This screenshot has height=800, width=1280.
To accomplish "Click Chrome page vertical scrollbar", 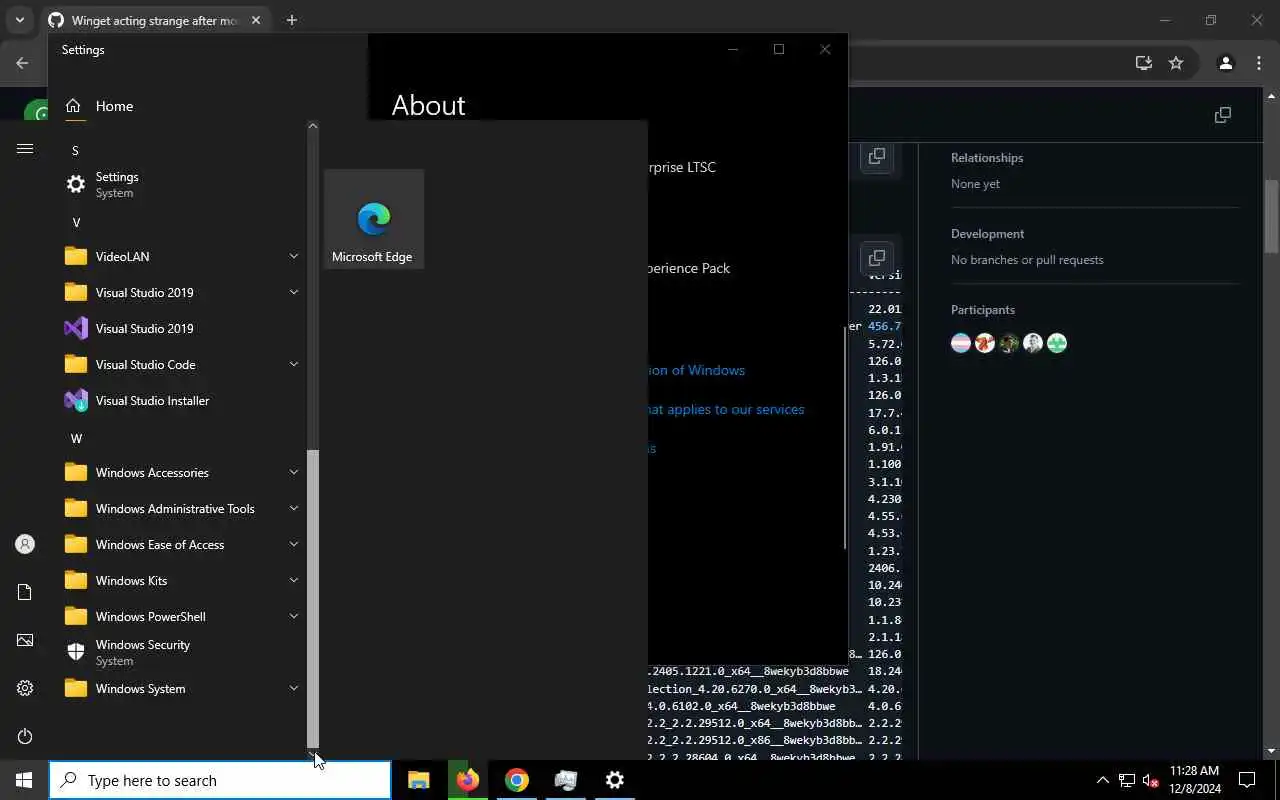I will [x=1271, y=215].
